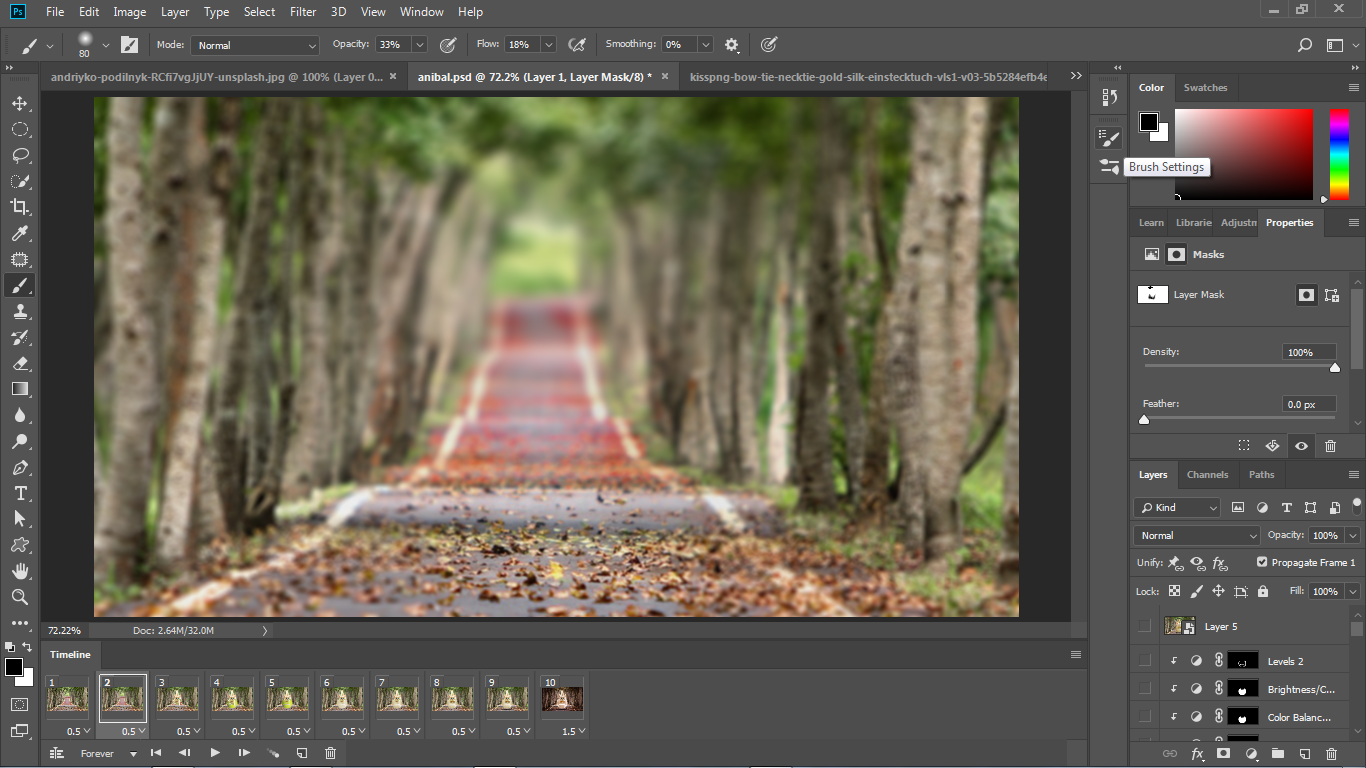The height and width of the screenshot is (768, 1366).
Task: Show the Levels 2 layer visibility
Action: (x=1144, y=661)
